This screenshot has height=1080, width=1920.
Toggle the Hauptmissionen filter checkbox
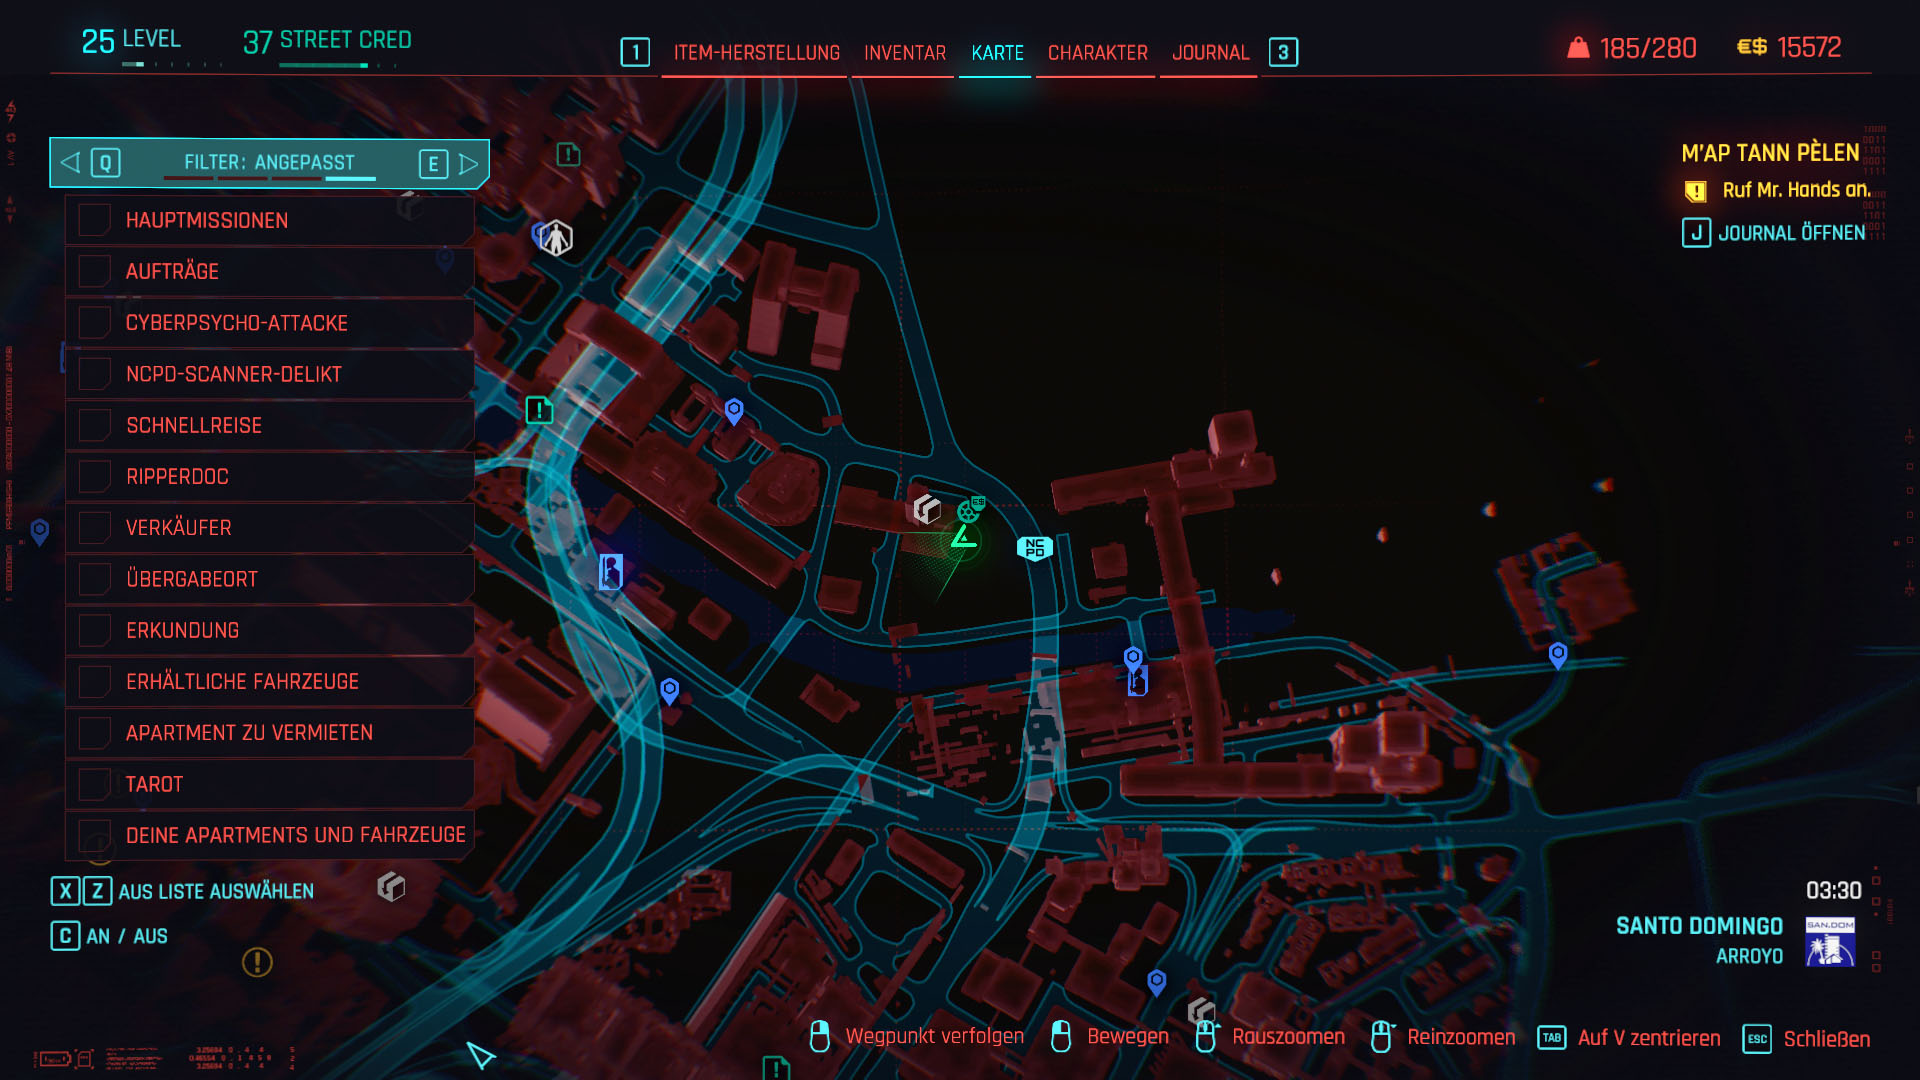coord(94,220)
